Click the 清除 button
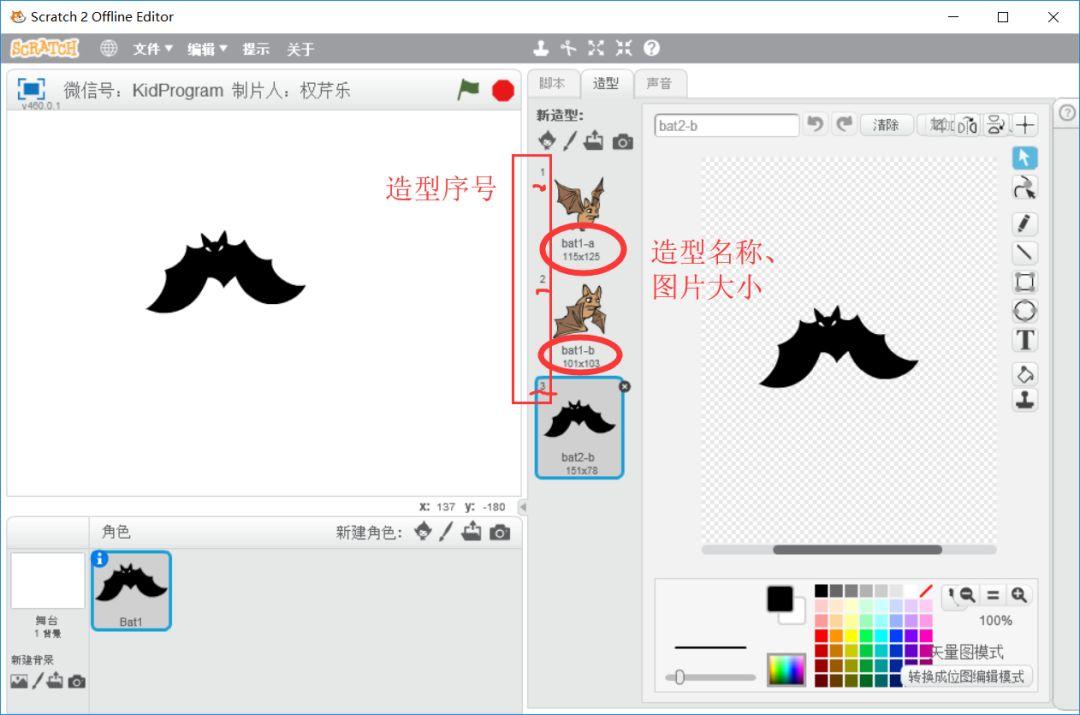 886,125
